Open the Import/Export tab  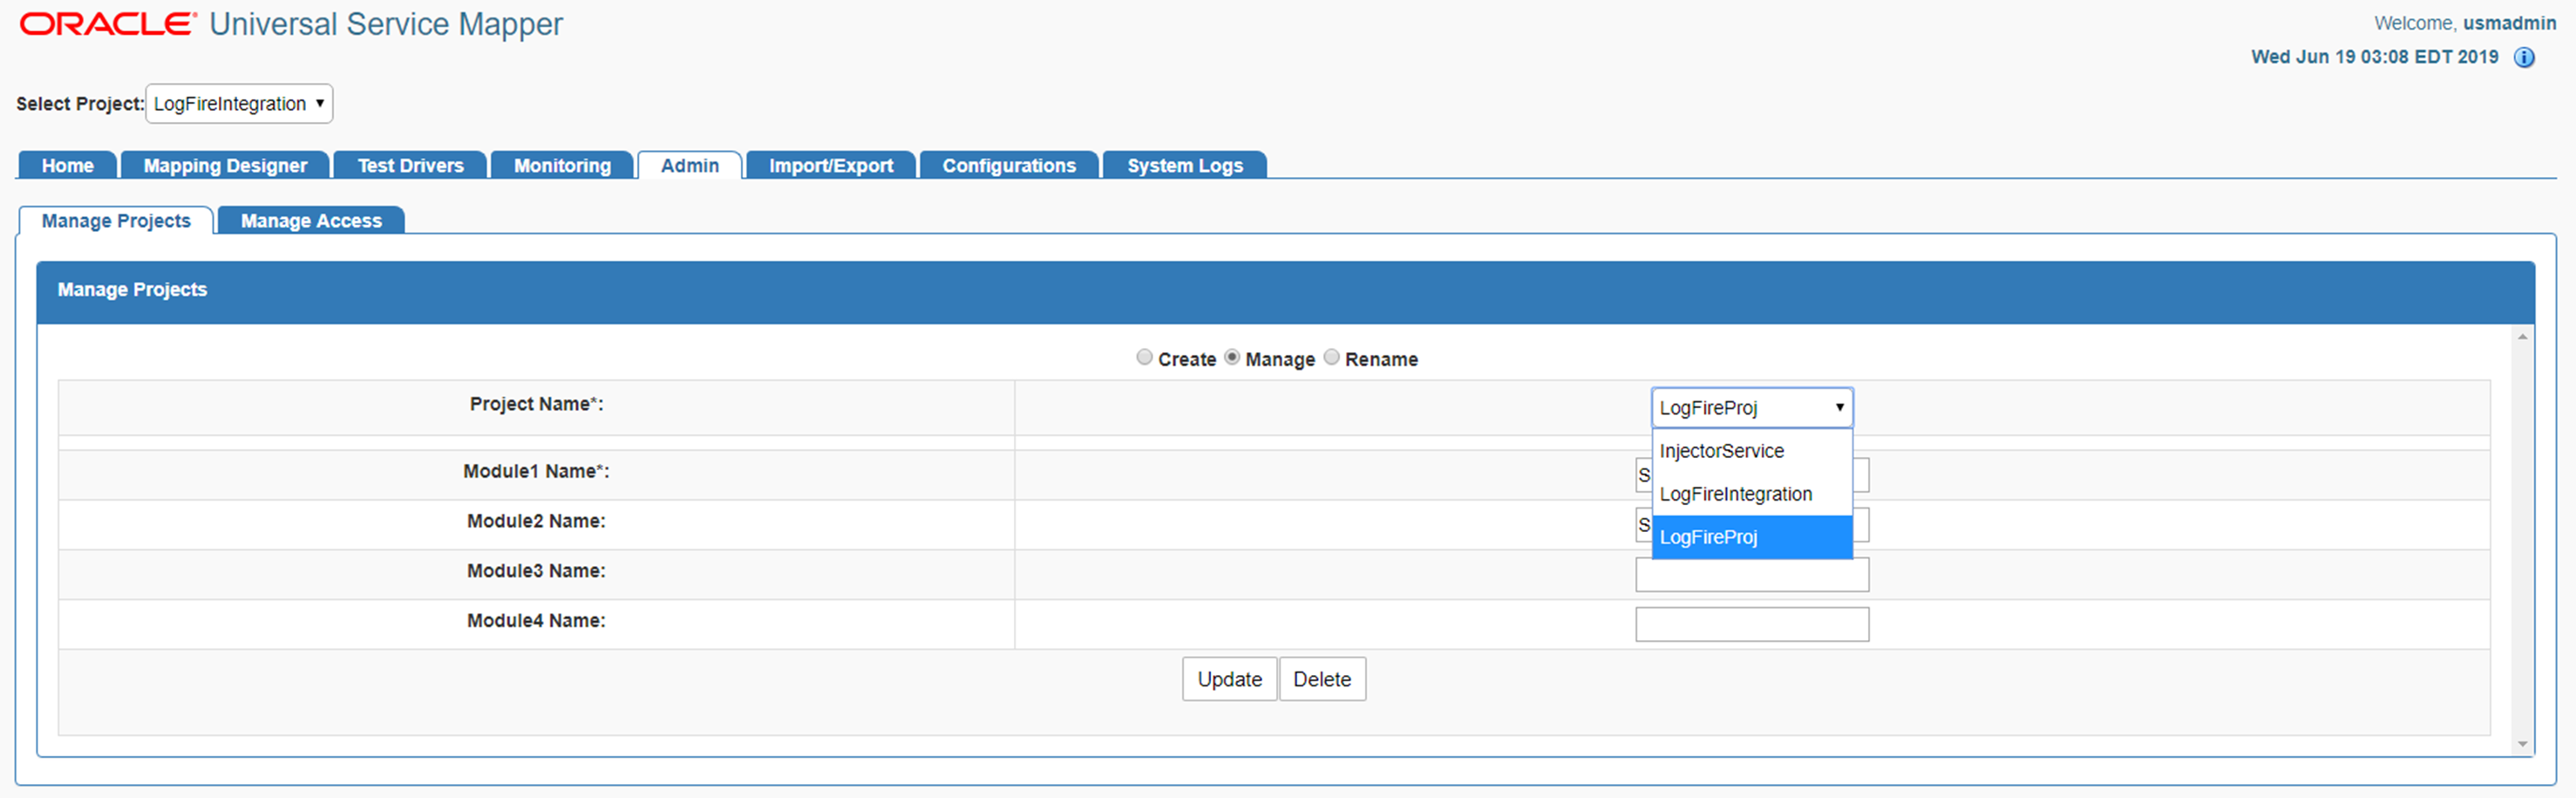[x=831, y=166]
